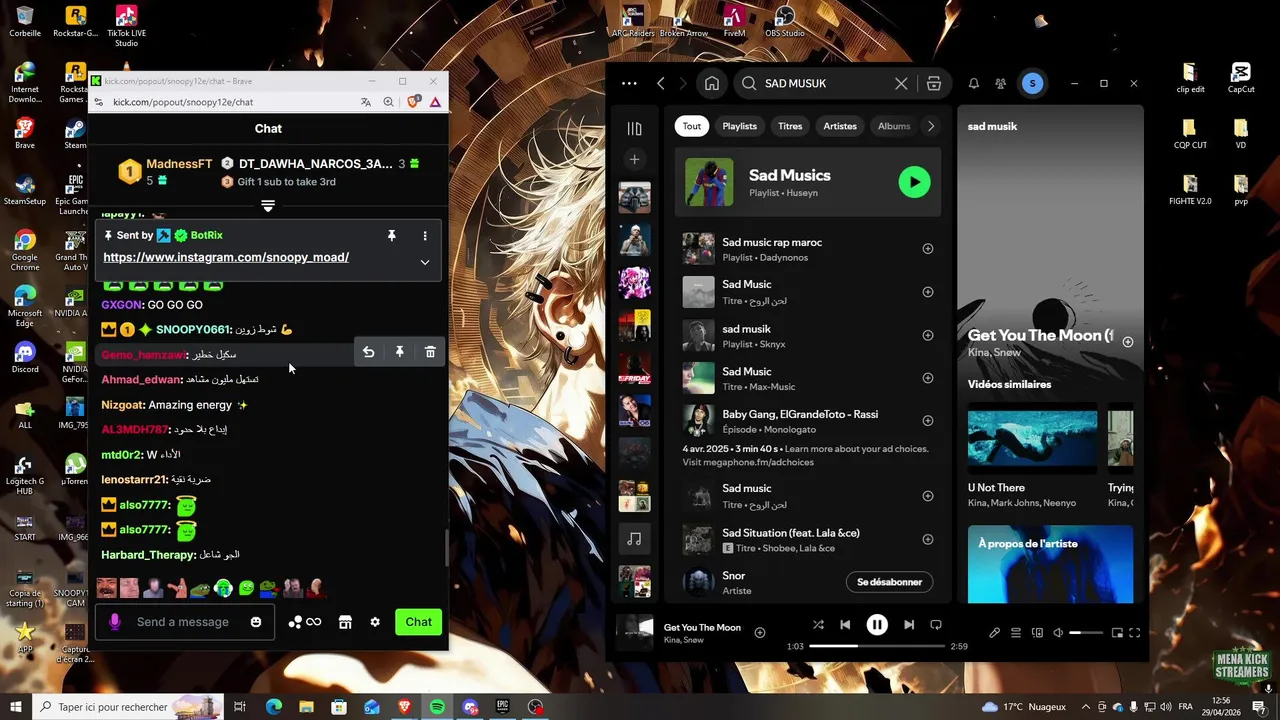Image resolution: width=1280 pixels, height=720 pixels.
Task: Click the Send a message field
Action: 183,622
